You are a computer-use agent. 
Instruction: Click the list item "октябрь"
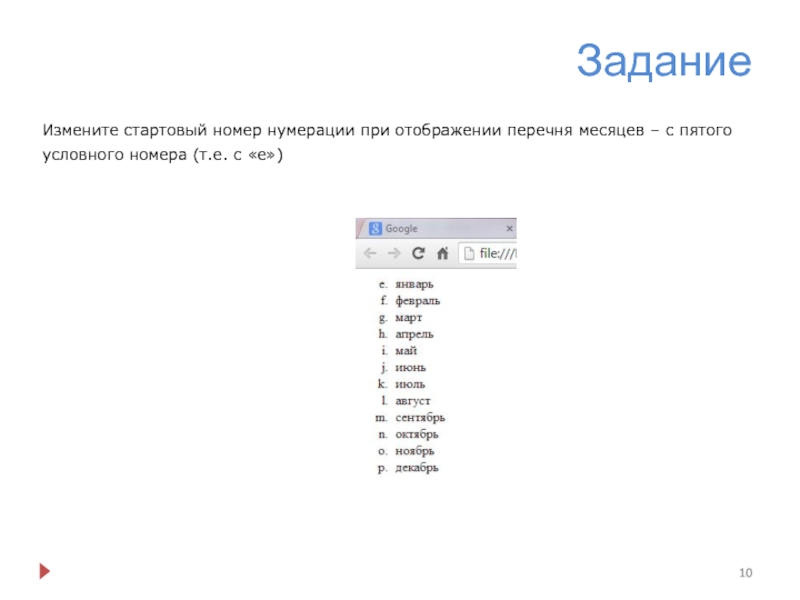[x=417, y=434]
